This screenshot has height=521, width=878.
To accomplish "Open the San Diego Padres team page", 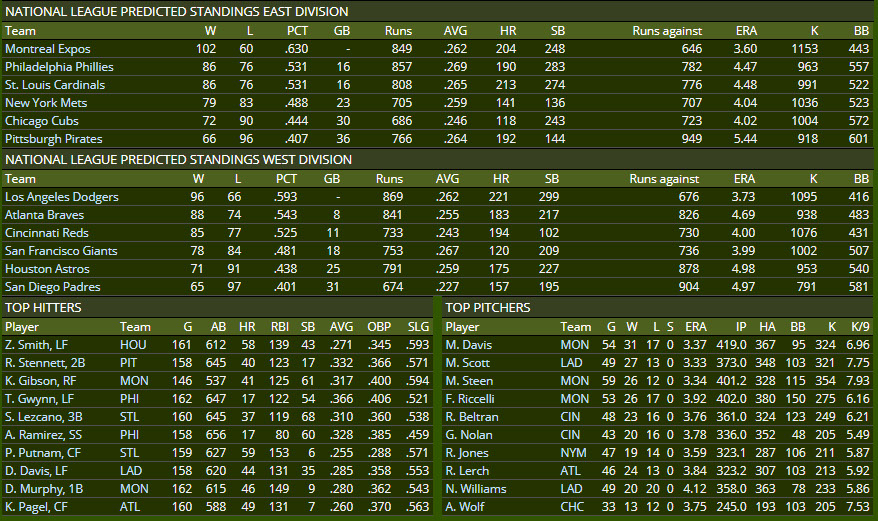I will tap(51, 287).
